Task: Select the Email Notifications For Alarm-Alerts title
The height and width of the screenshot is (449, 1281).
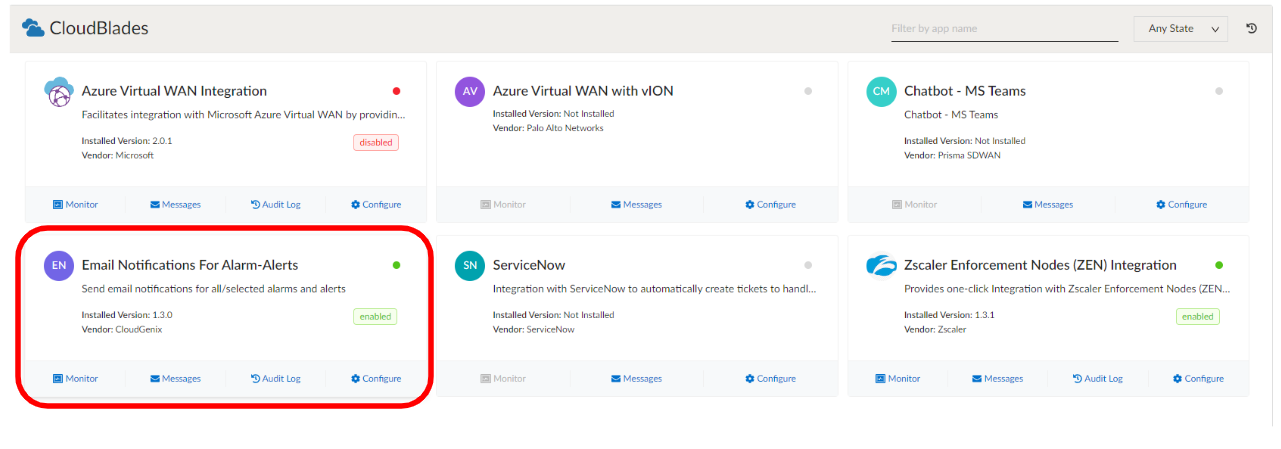Action: click(x=190, y=265)
